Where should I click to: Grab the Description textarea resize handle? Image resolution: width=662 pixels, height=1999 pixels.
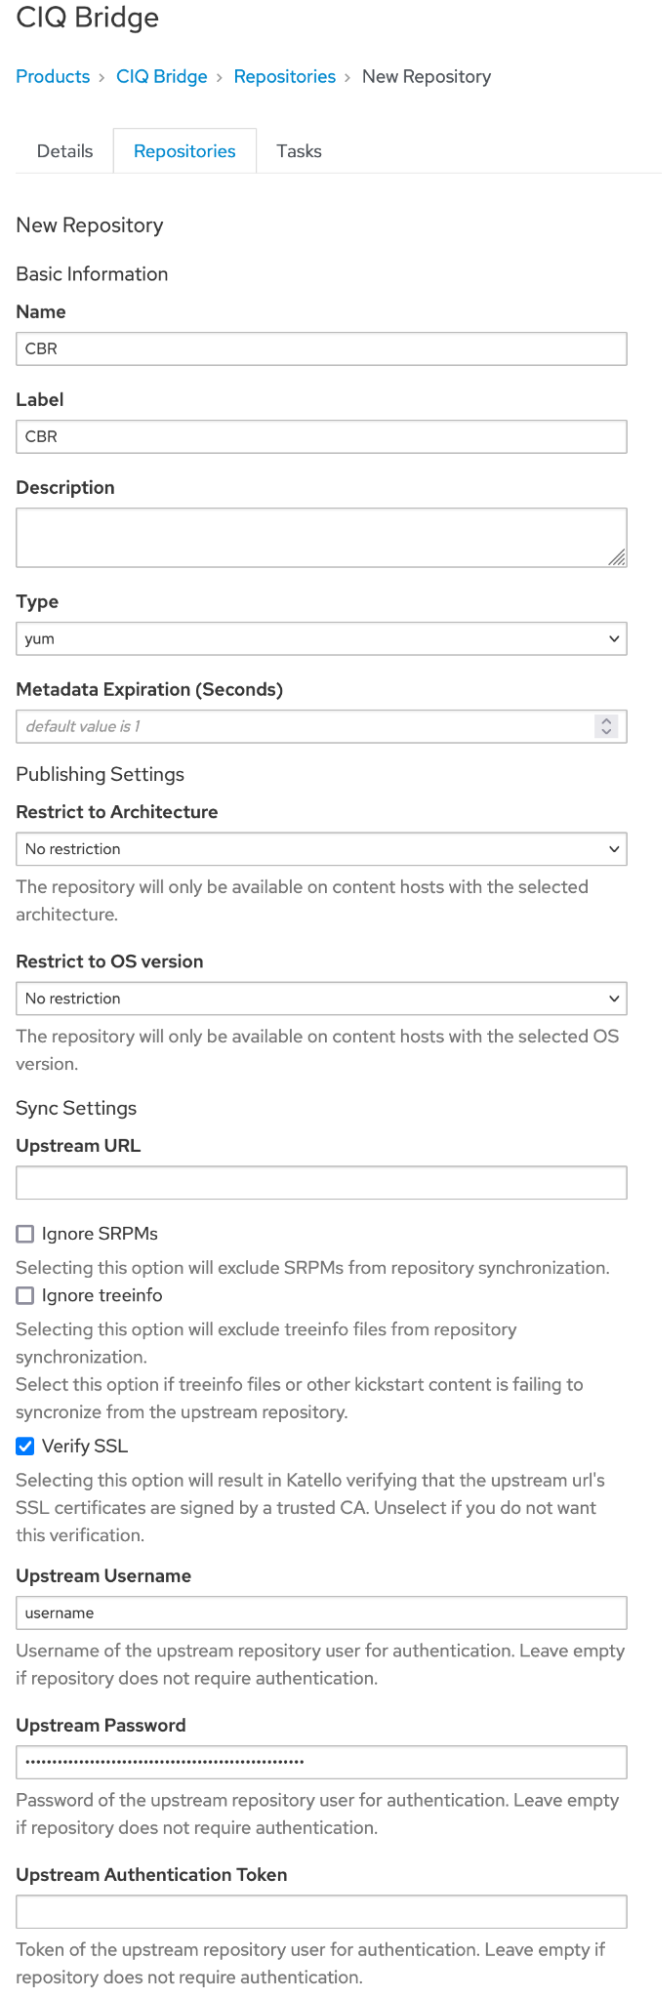coord(618,558)
